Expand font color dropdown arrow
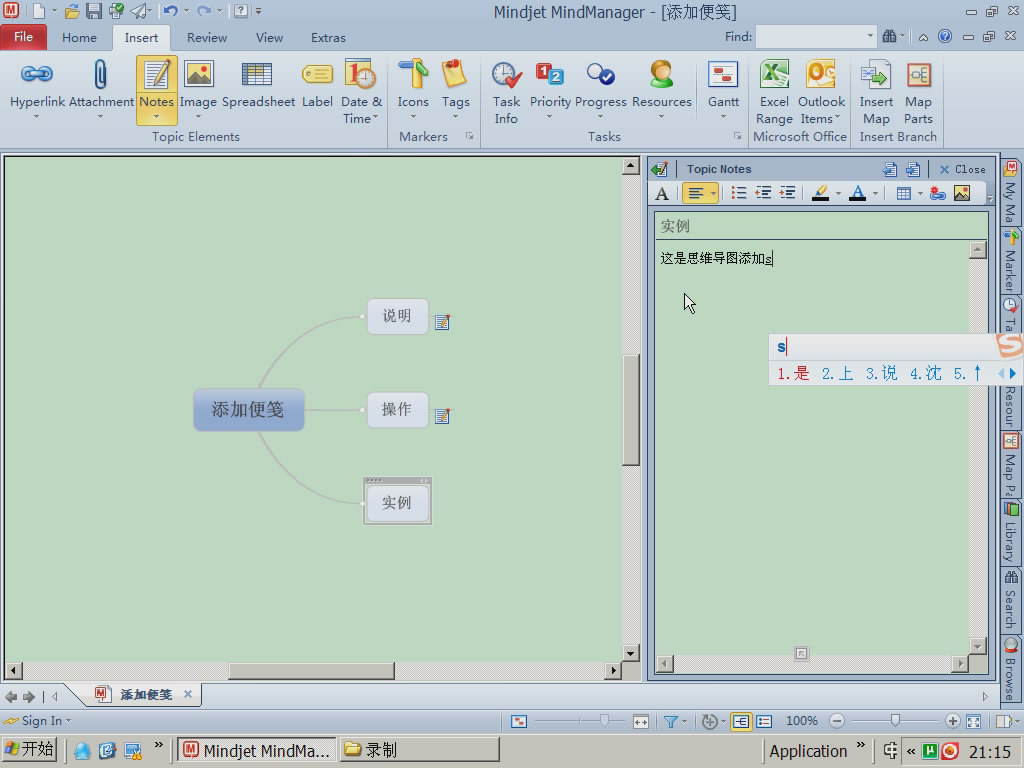This screenshot has width=1024, height=768. click(x=875, y=193)
